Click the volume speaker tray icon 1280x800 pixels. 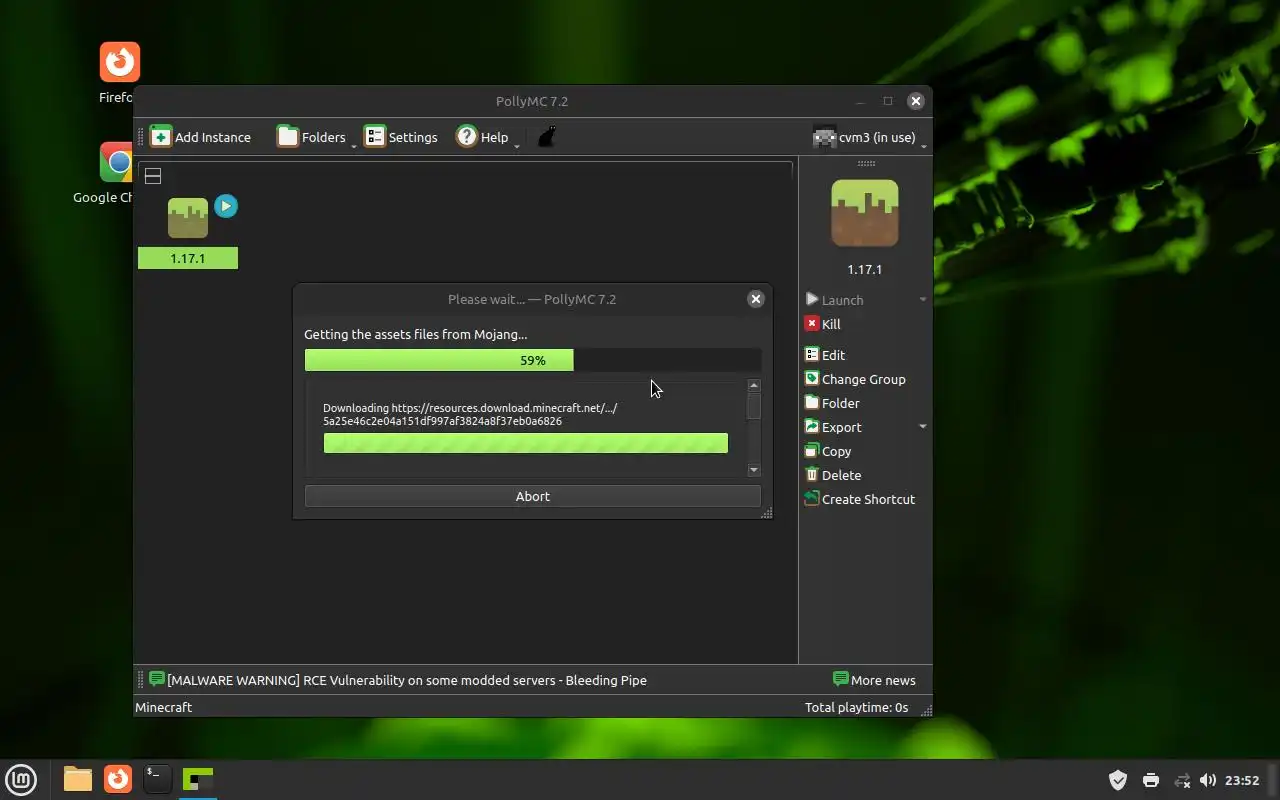(1208, 780)
